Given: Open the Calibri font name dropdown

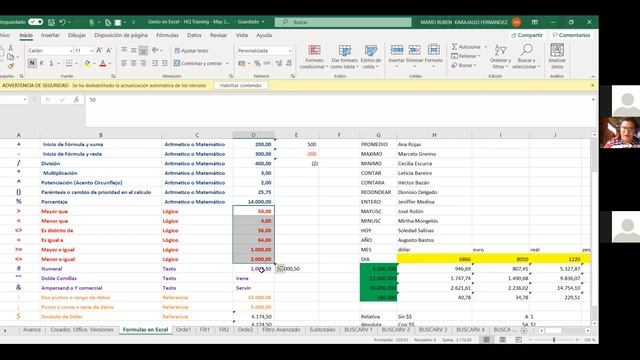Looking at the screenshot, I should [x=71, y=51].
